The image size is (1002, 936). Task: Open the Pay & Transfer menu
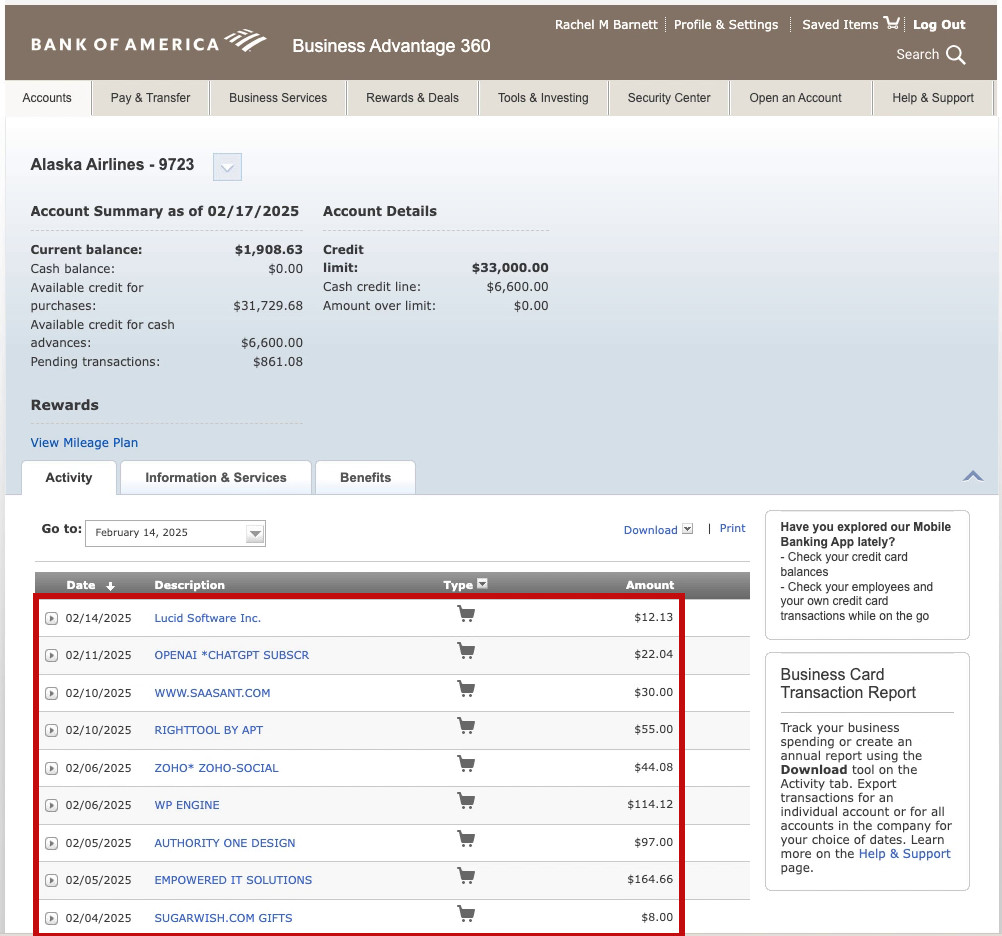tap(150, 98)
